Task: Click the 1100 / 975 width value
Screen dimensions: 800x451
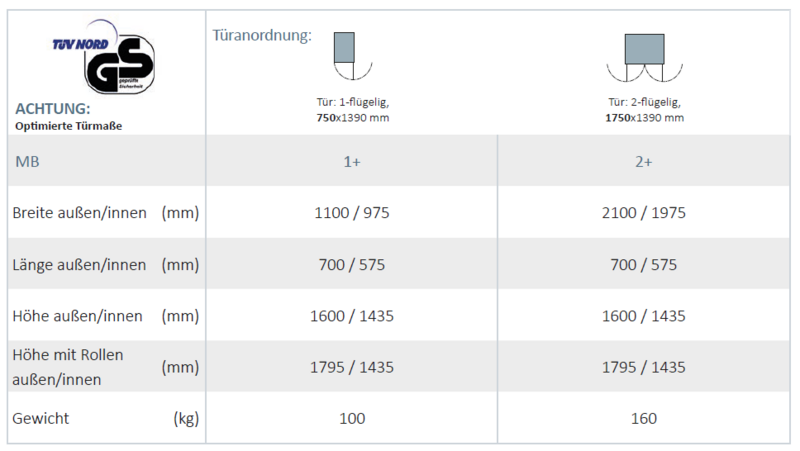Action: point(352,213)
